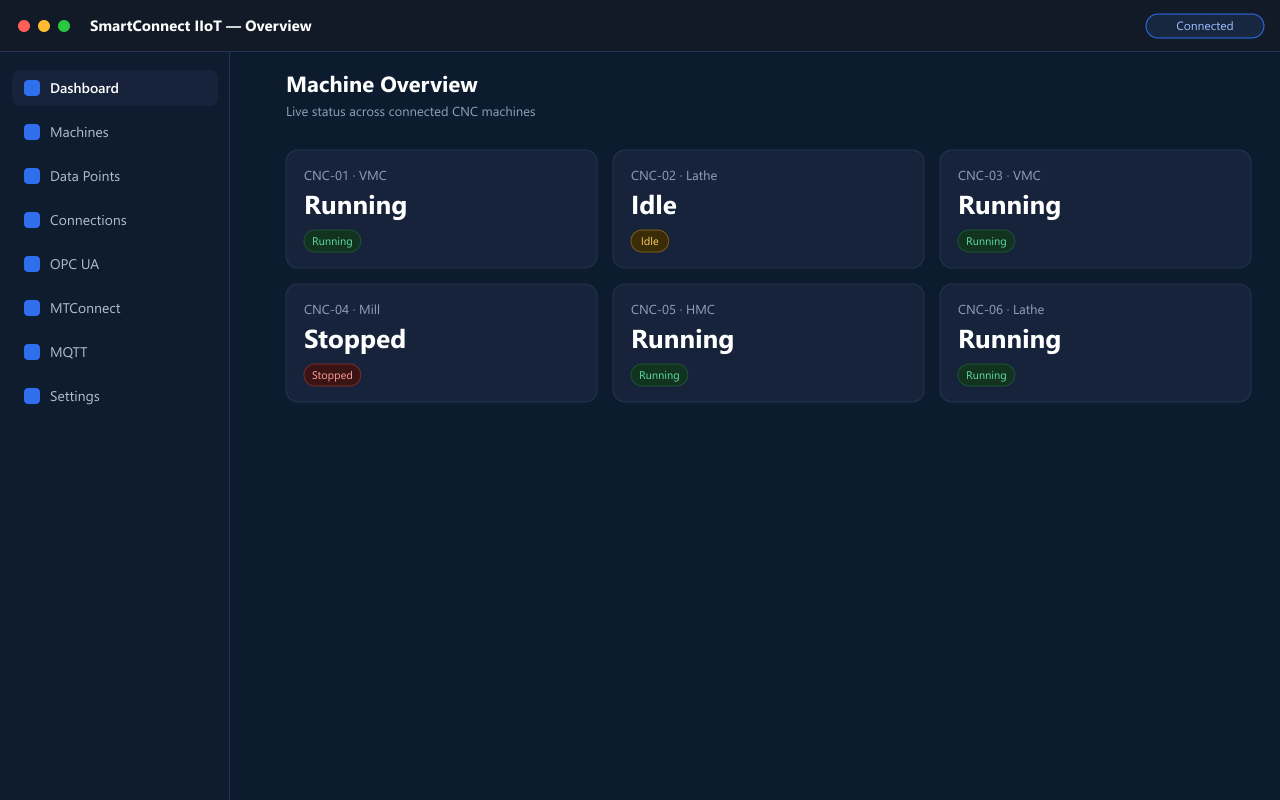The image size is (1280, 800).
Task: Open the Settings menu label
Action: pyautogui.click(x=75, y=396)
